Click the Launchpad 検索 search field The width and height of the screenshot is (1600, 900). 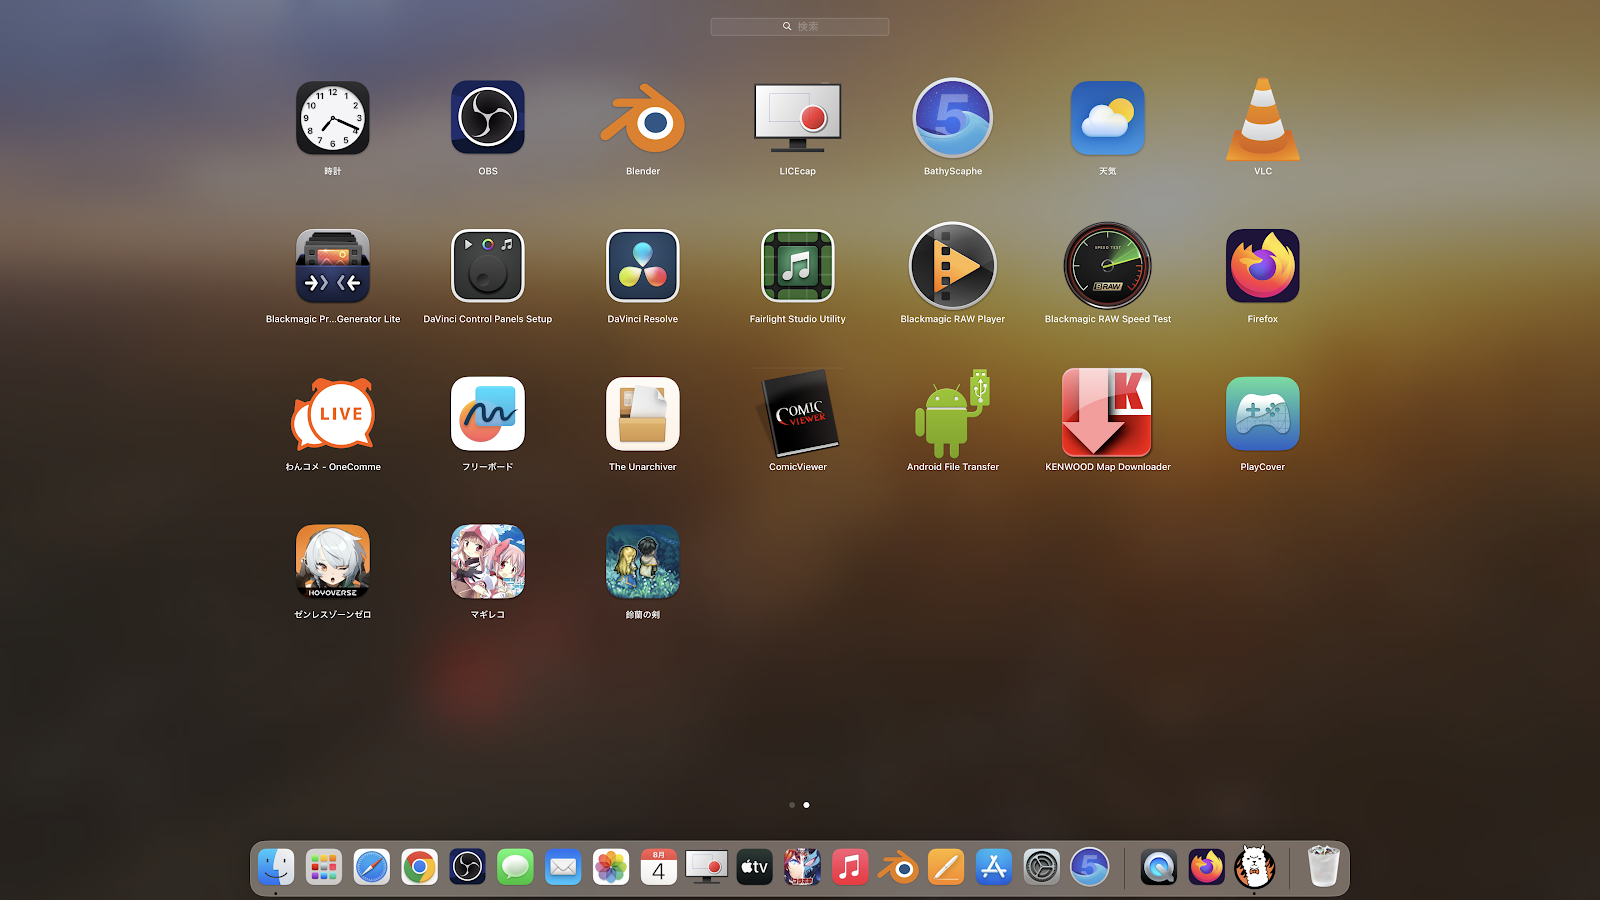[x=800, y=27]
